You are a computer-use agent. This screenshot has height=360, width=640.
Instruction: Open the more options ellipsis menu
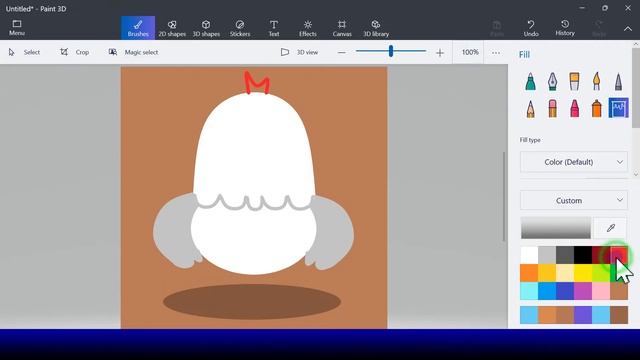(x=496, y=52)
